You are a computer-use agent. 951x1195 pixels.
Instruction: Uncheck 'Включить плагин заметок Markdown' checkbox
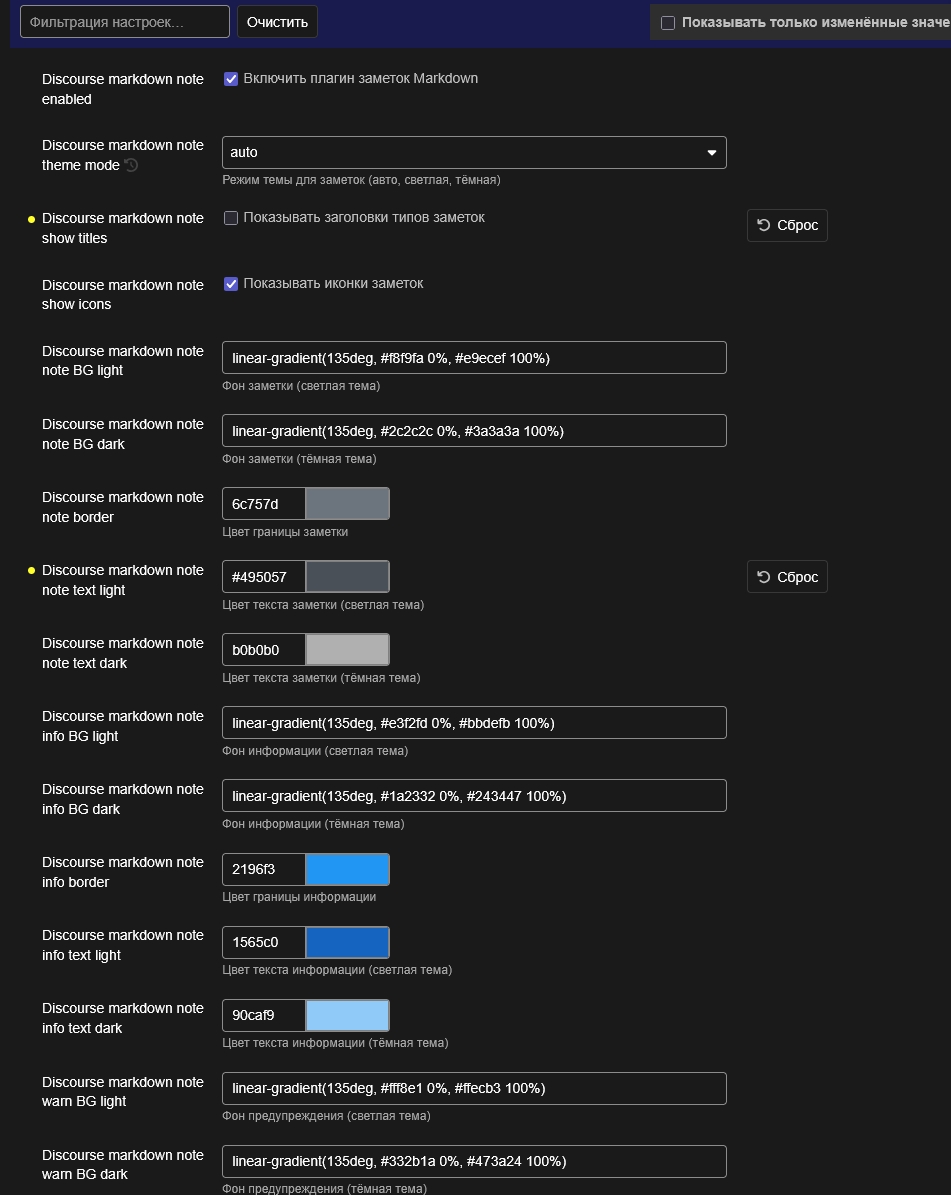[x=231, y=78]
